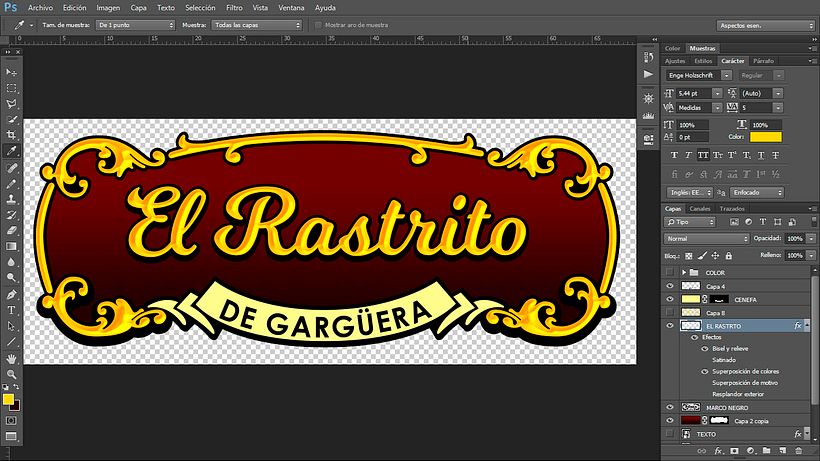Toggle Strikethrough text style

[776, 155]
